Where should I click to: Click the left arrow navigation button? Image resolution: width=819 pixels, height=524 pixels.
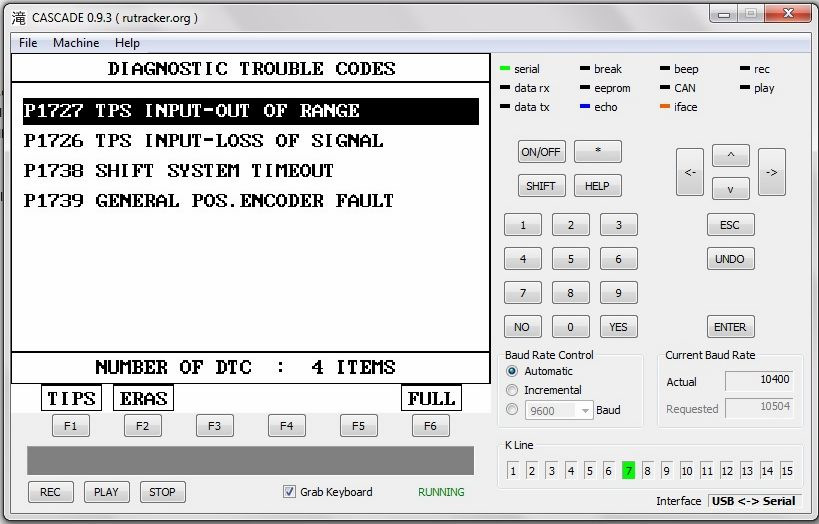click(690, 172)
